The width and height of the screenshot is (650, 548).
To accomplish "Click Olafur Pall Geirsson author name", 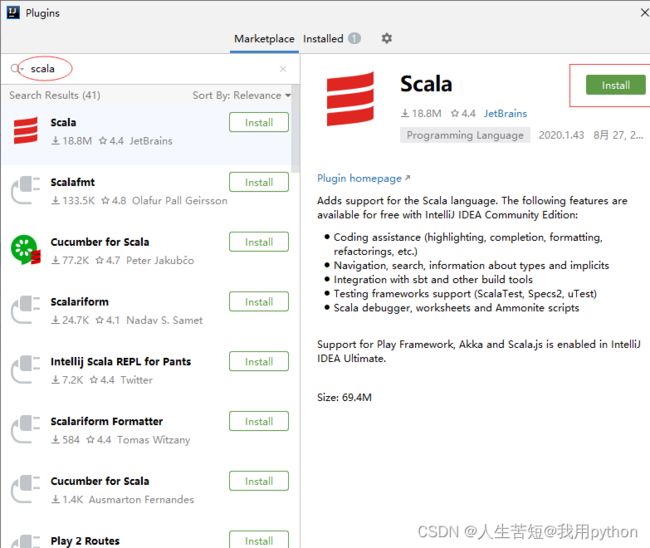I will click(179, 201).
